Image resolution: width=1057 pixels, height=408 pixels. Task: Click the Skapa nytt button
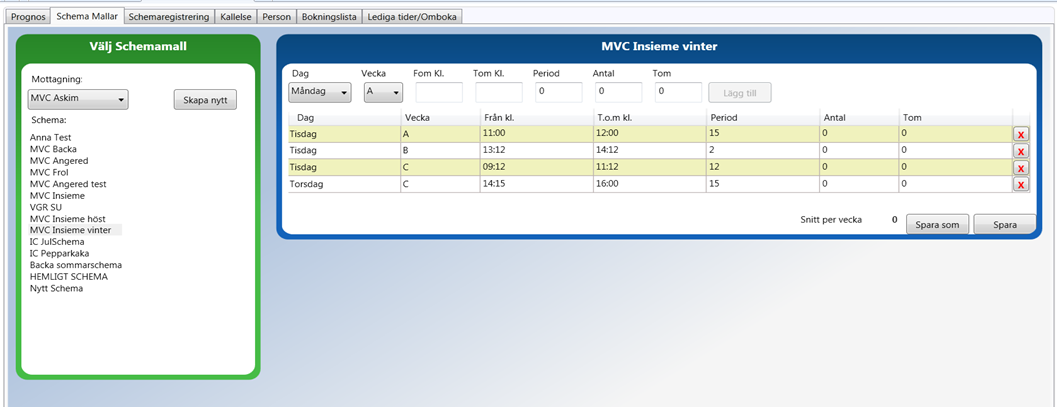click(x=205, y=100)
